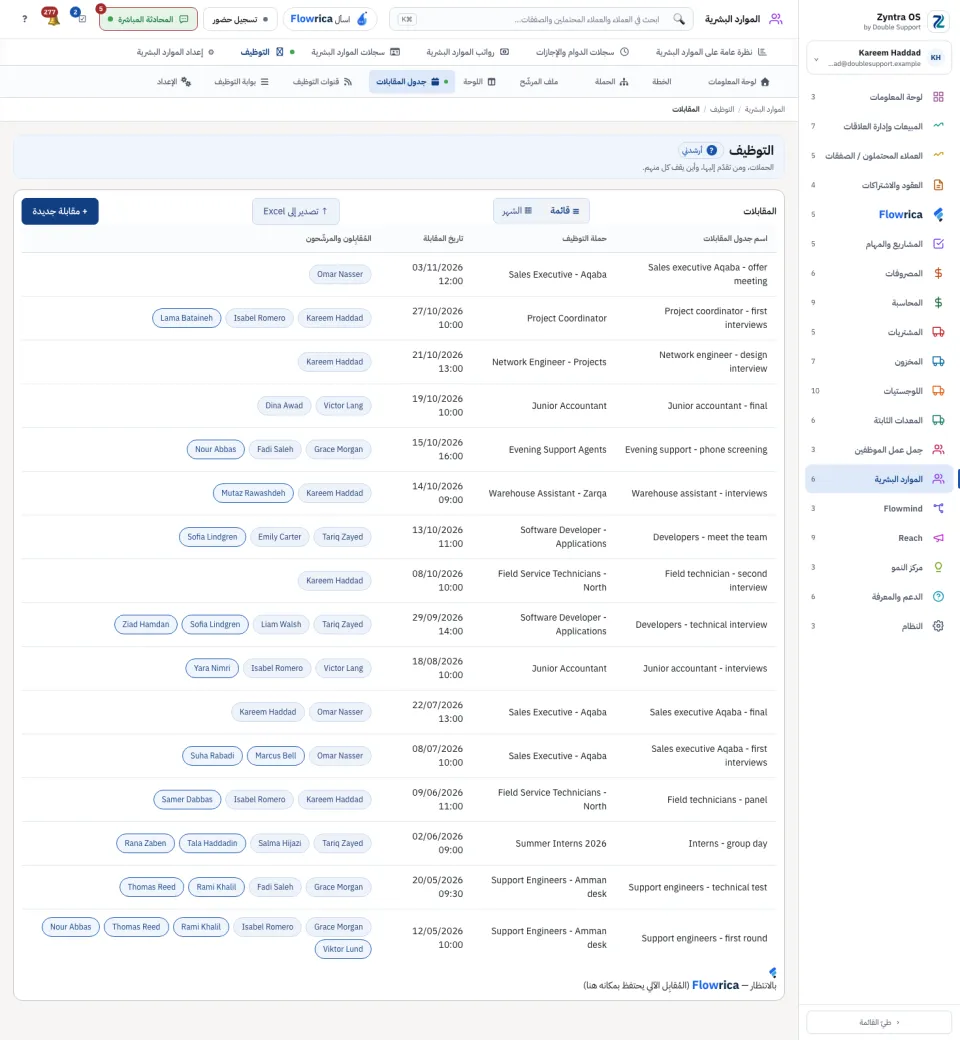This screenshot has width=960, height=1040.
Task: Open the سجلات الدوام والإجازات tab
Action: (583, 52)
